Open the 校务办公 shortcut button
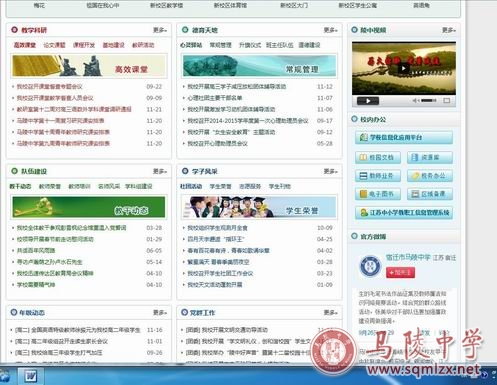This screenshot has width=497, height=385. 430,176
